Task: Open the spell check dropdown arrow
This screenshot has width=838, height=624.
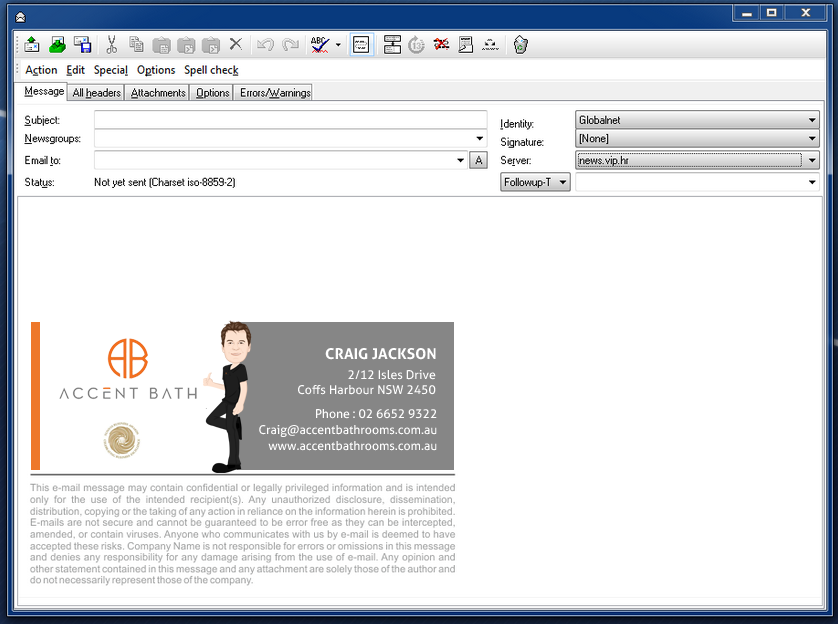Action: [338, 45]
